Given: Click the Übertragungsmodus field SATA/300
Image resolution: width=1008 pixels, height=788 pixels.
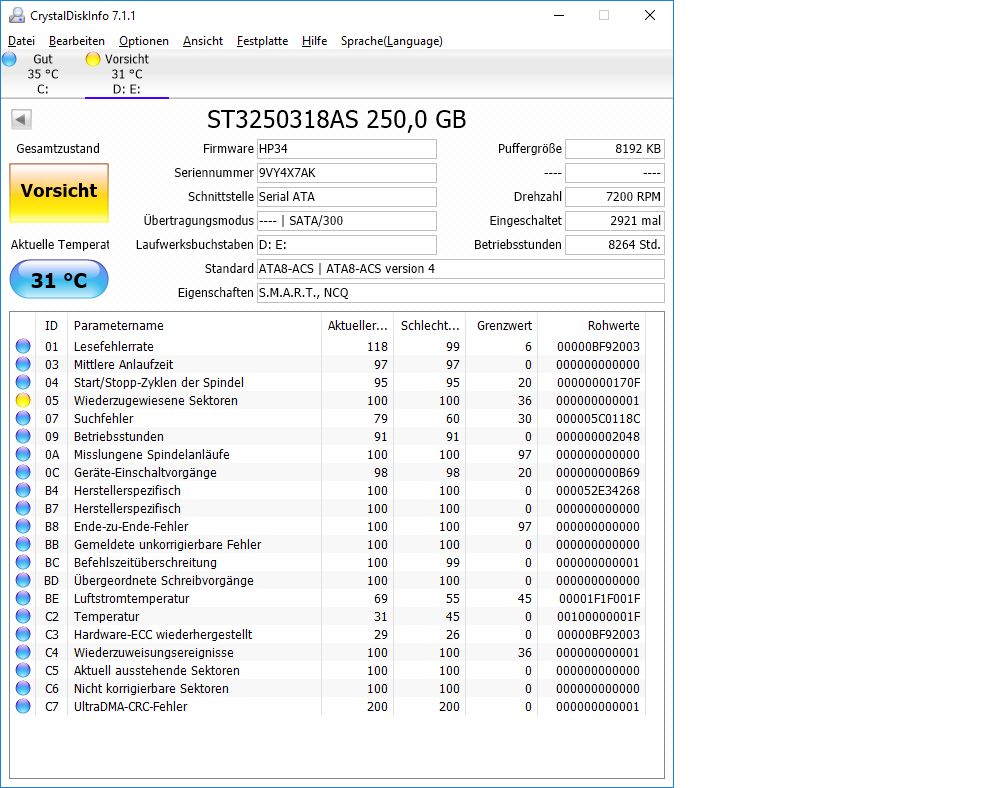Looking at the screenshot, I should click(x=346, y=220).
